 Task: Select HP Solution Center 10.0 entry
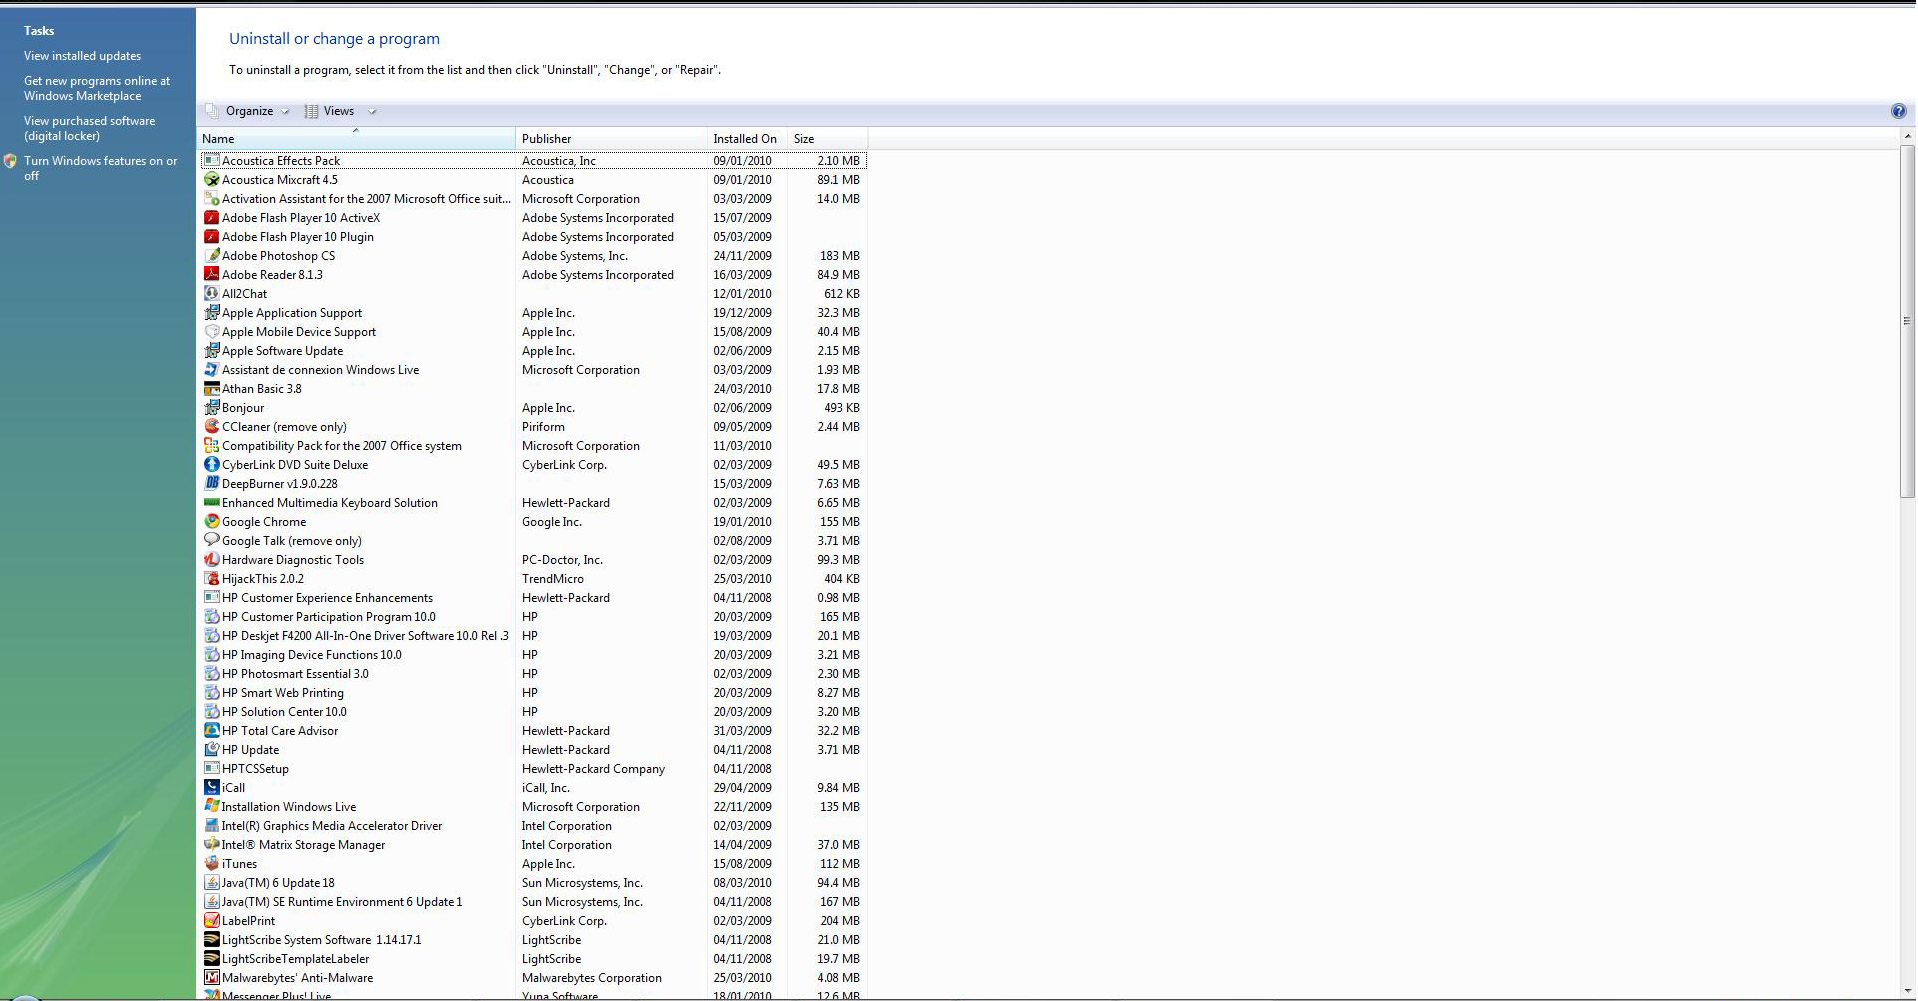click(534, 712)
